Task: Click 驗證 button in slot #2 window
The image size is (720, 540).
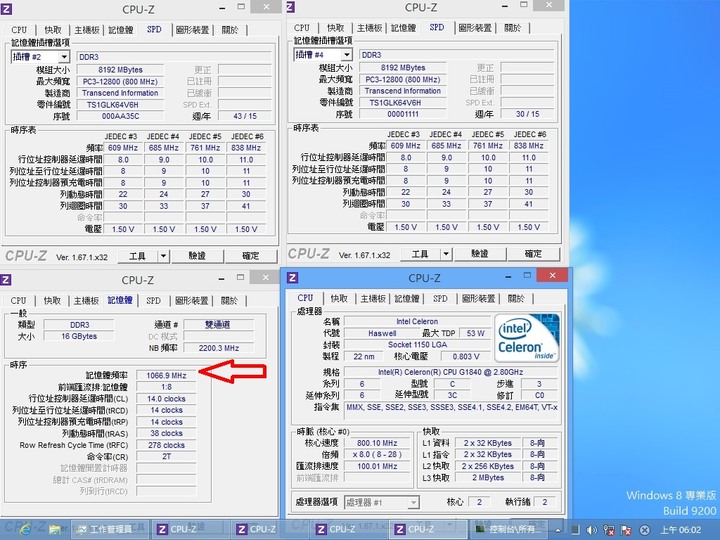Action: click(x=197, y=256)
